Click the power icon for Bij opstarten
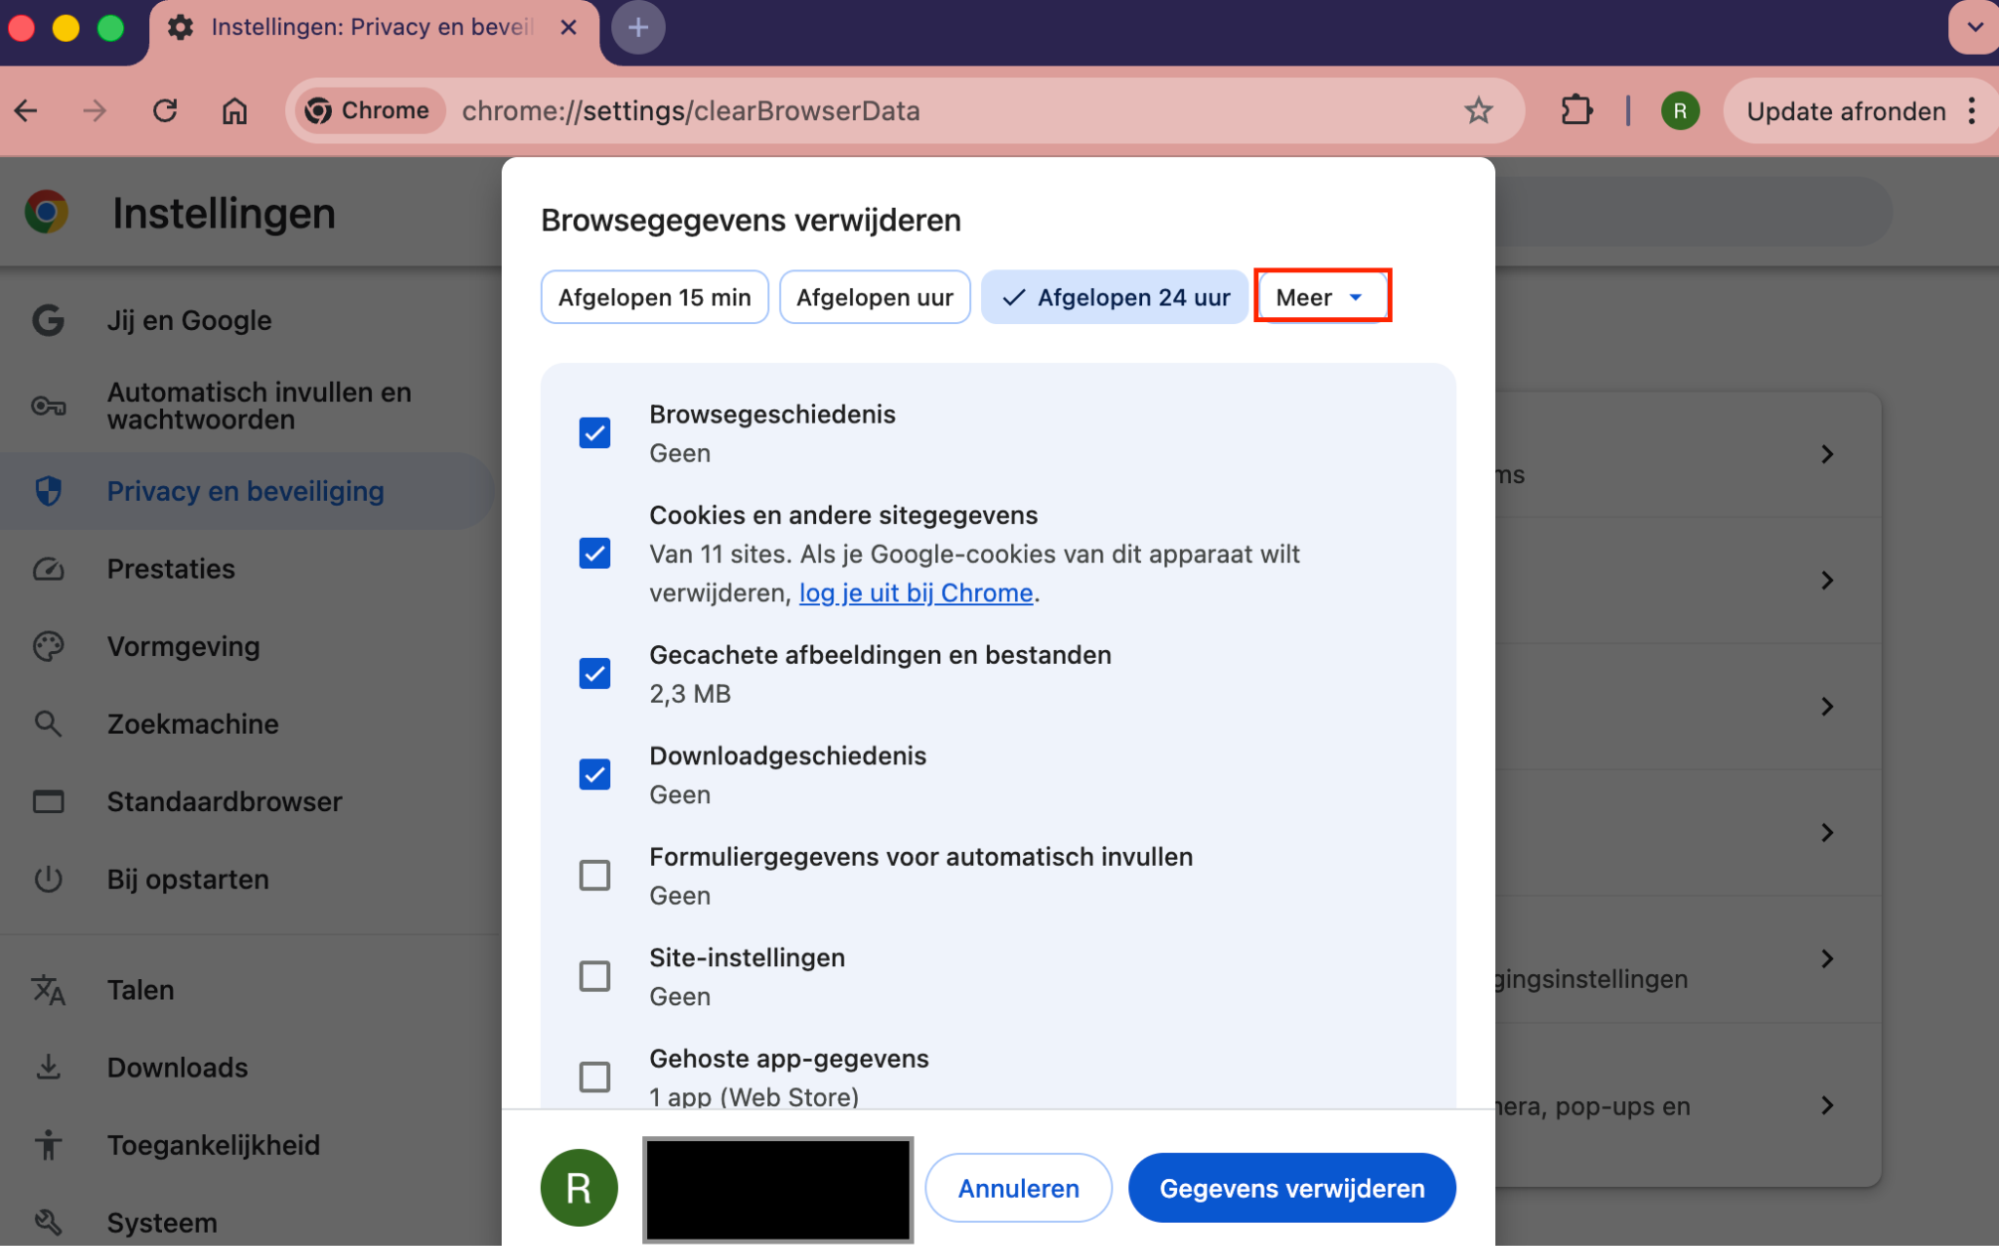Image resolution: width=1999 pixels, height=1247 pixels. 48,879
